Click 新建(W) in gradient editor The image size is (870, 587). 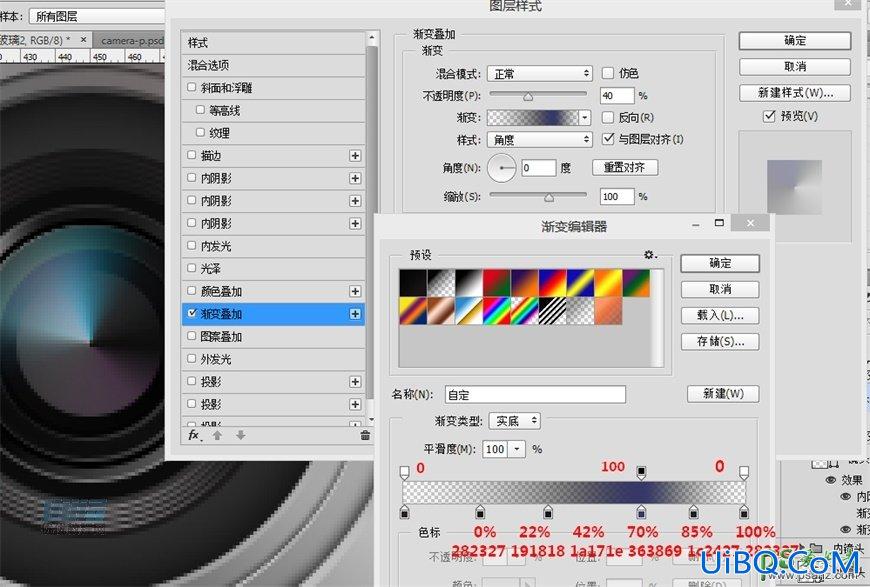tap(723, 393)
